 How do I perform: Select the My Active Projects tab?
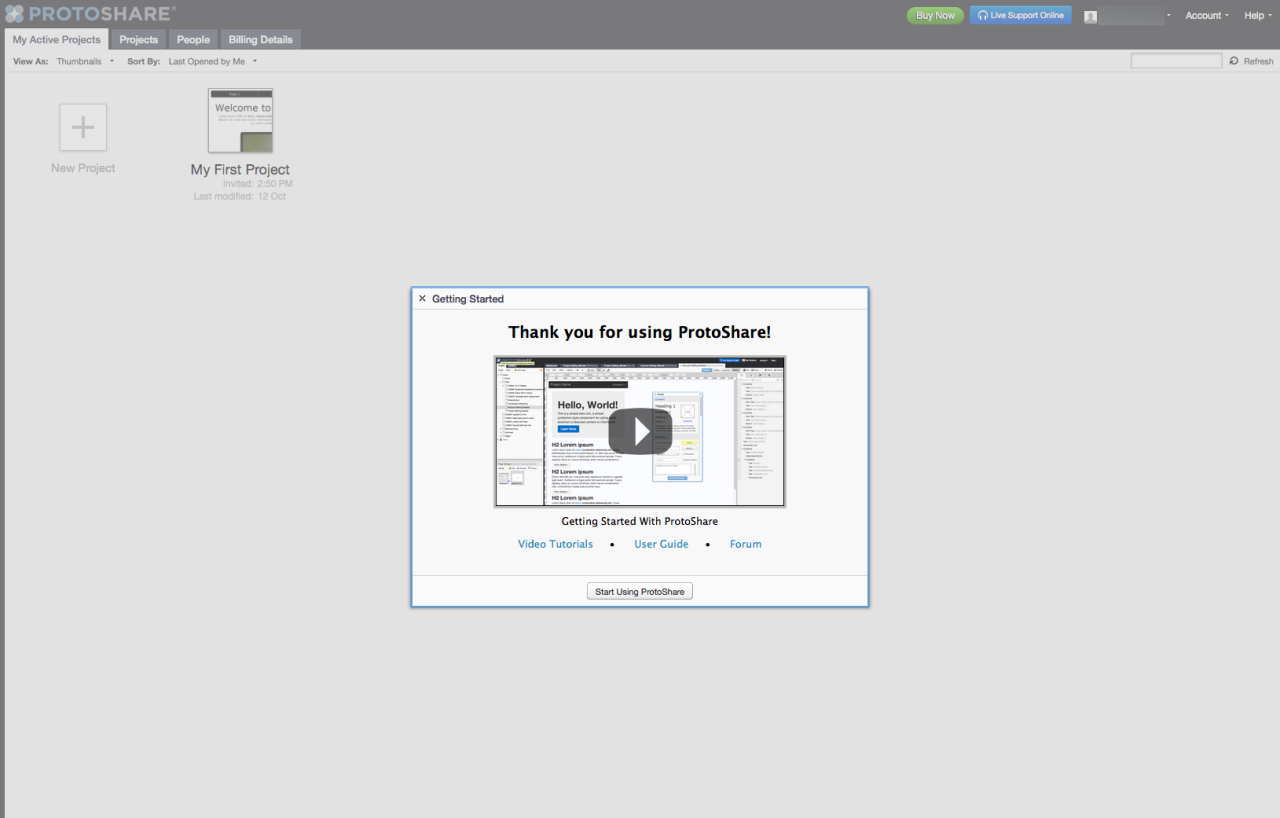[x=56, y=40]
